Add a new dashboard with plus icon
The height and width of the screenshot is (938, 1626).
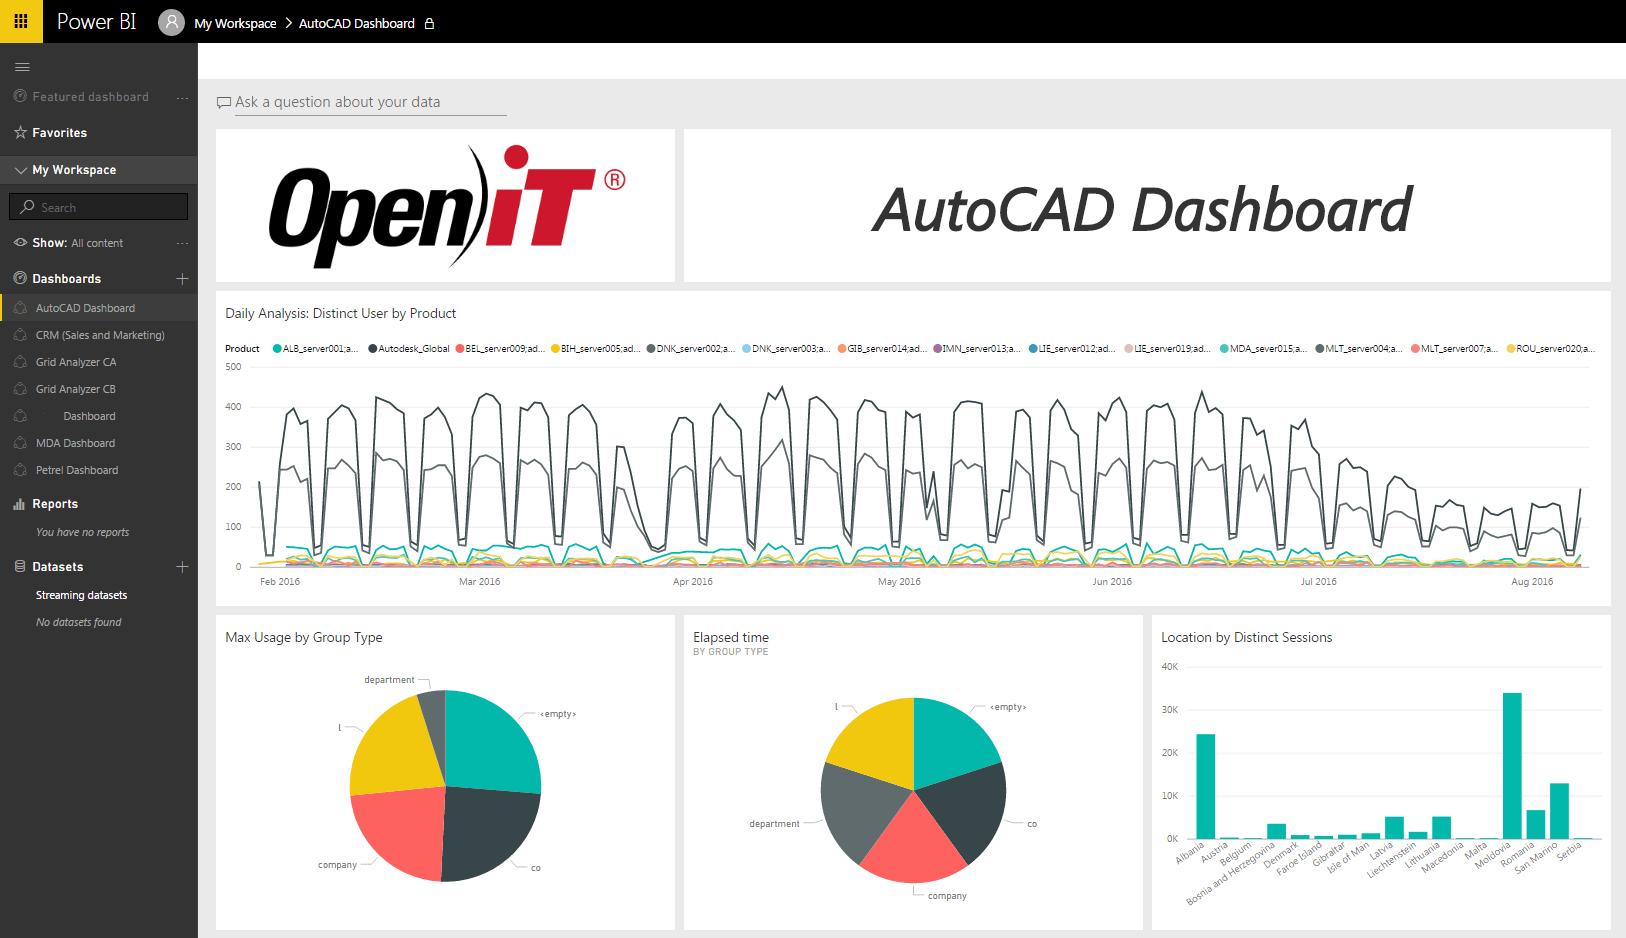coord(182,278)
